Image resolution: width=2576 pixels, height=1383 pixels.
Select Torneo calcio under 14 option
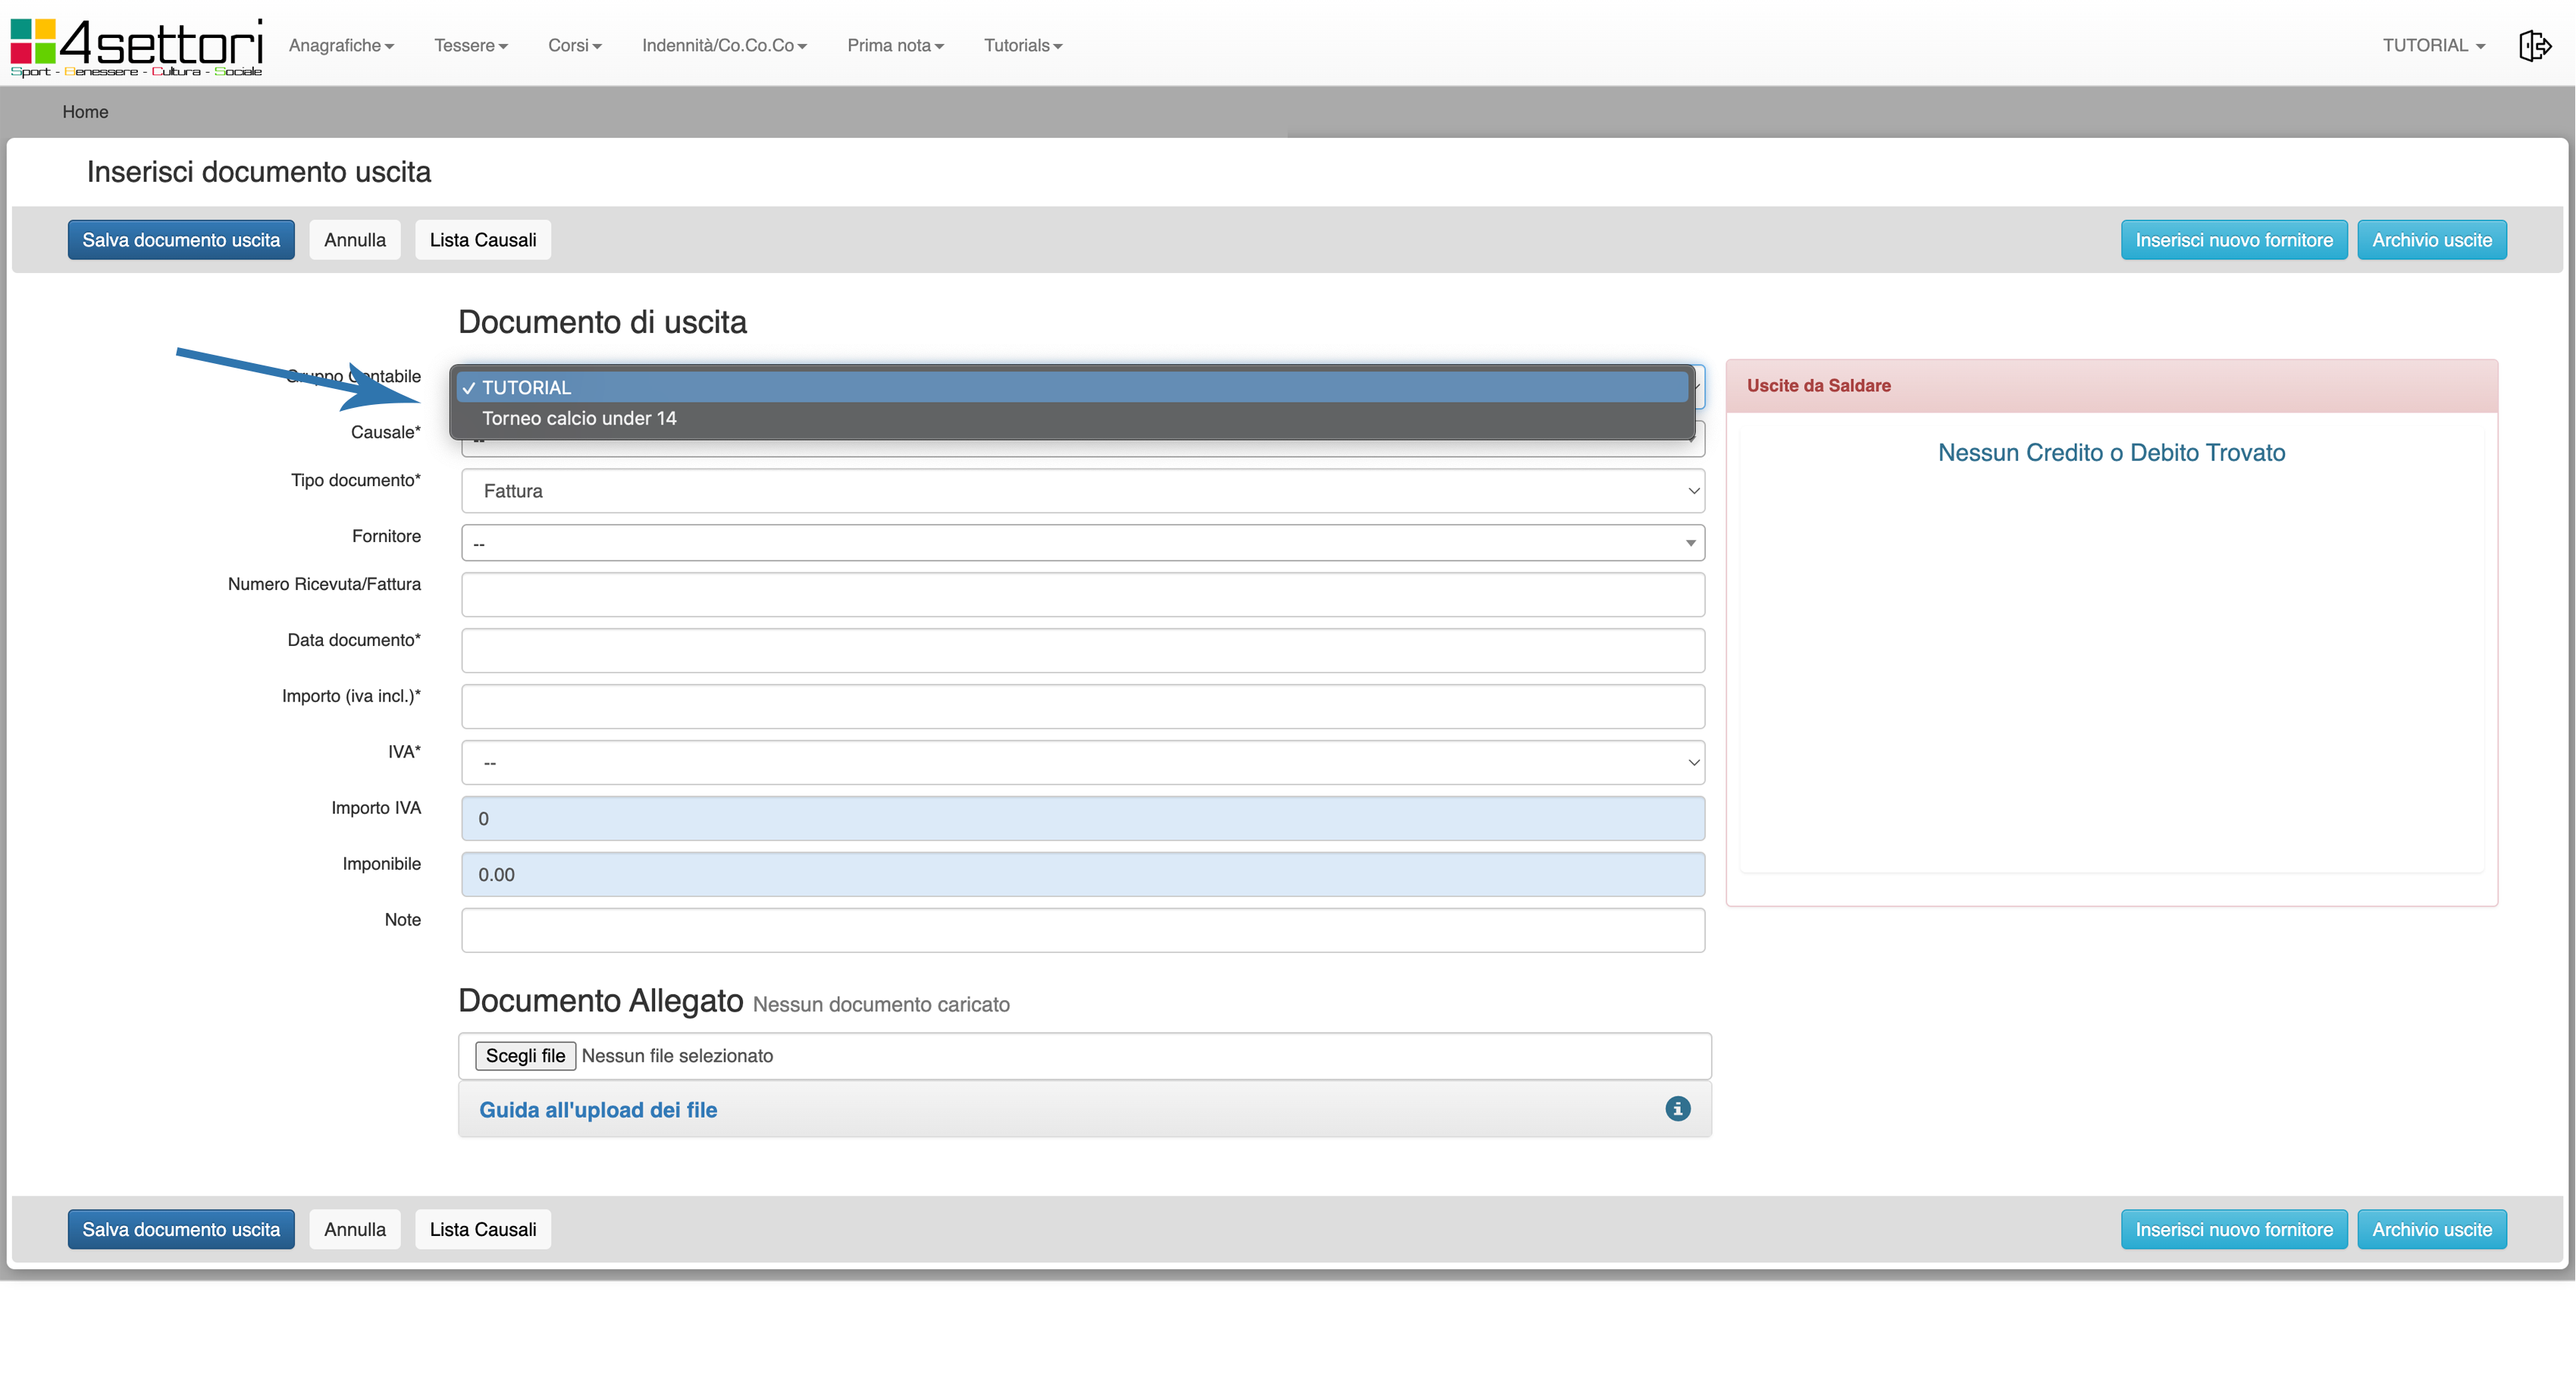click(579, 418)
